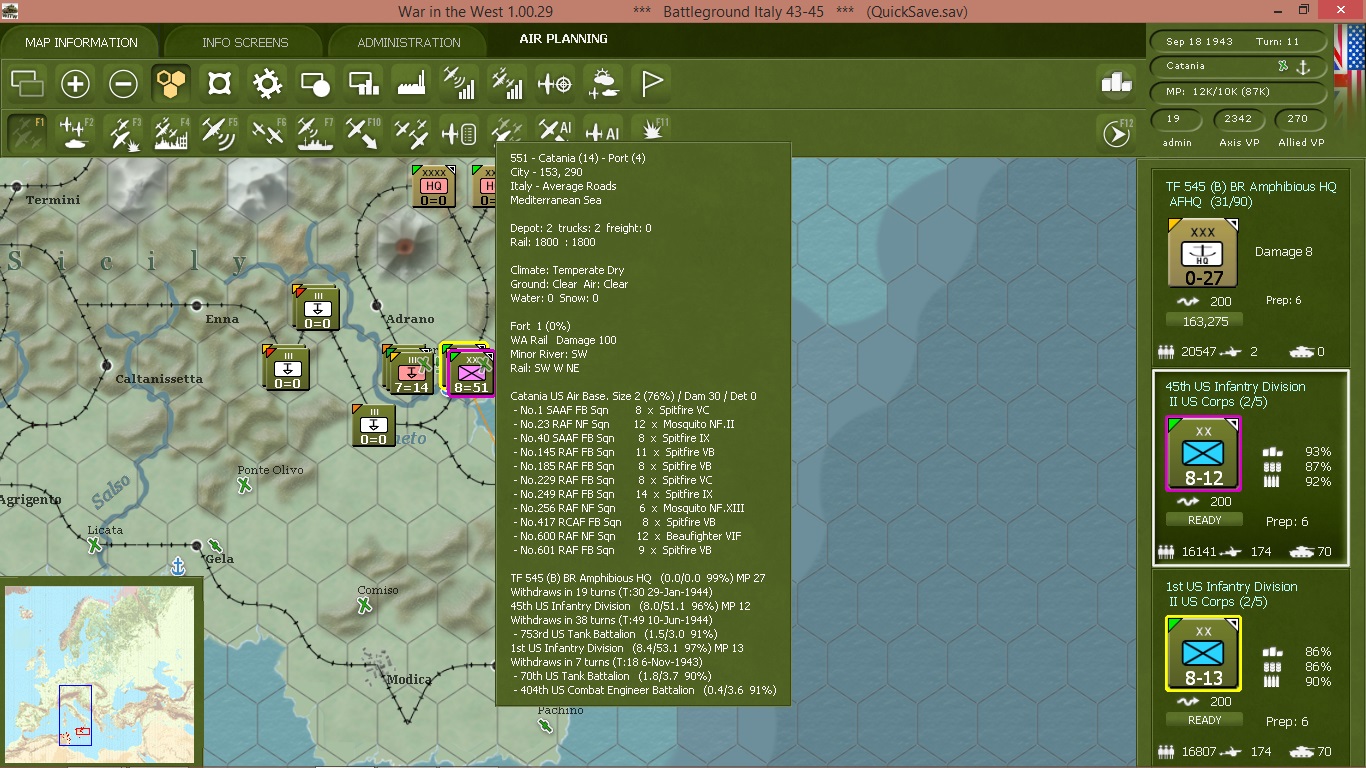Click the zoom out minus icon
Screen dimensions: 1366x768
[123, 84]
